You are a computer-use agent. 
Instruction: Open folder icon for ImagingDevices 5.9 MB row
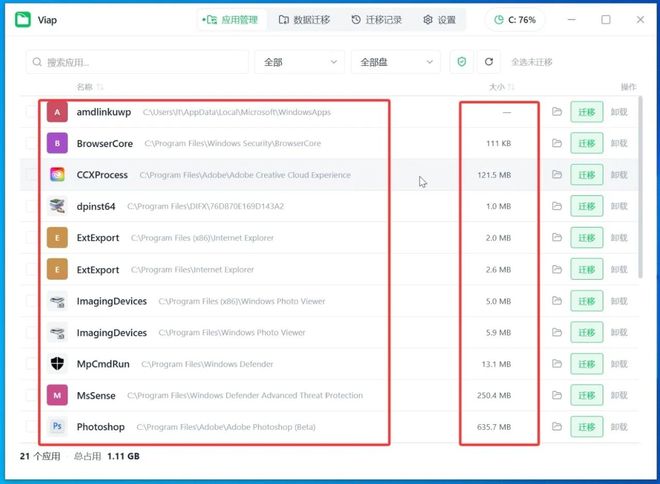[x=557, y=332]
